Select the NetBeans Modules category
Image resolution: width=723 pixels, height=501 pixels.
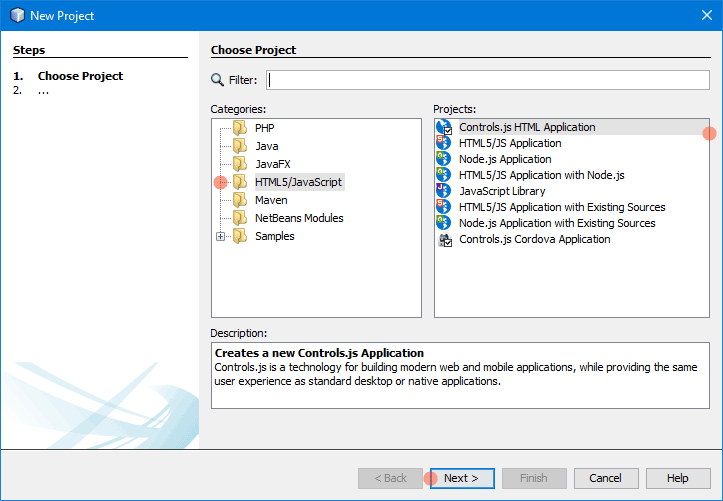299,218
